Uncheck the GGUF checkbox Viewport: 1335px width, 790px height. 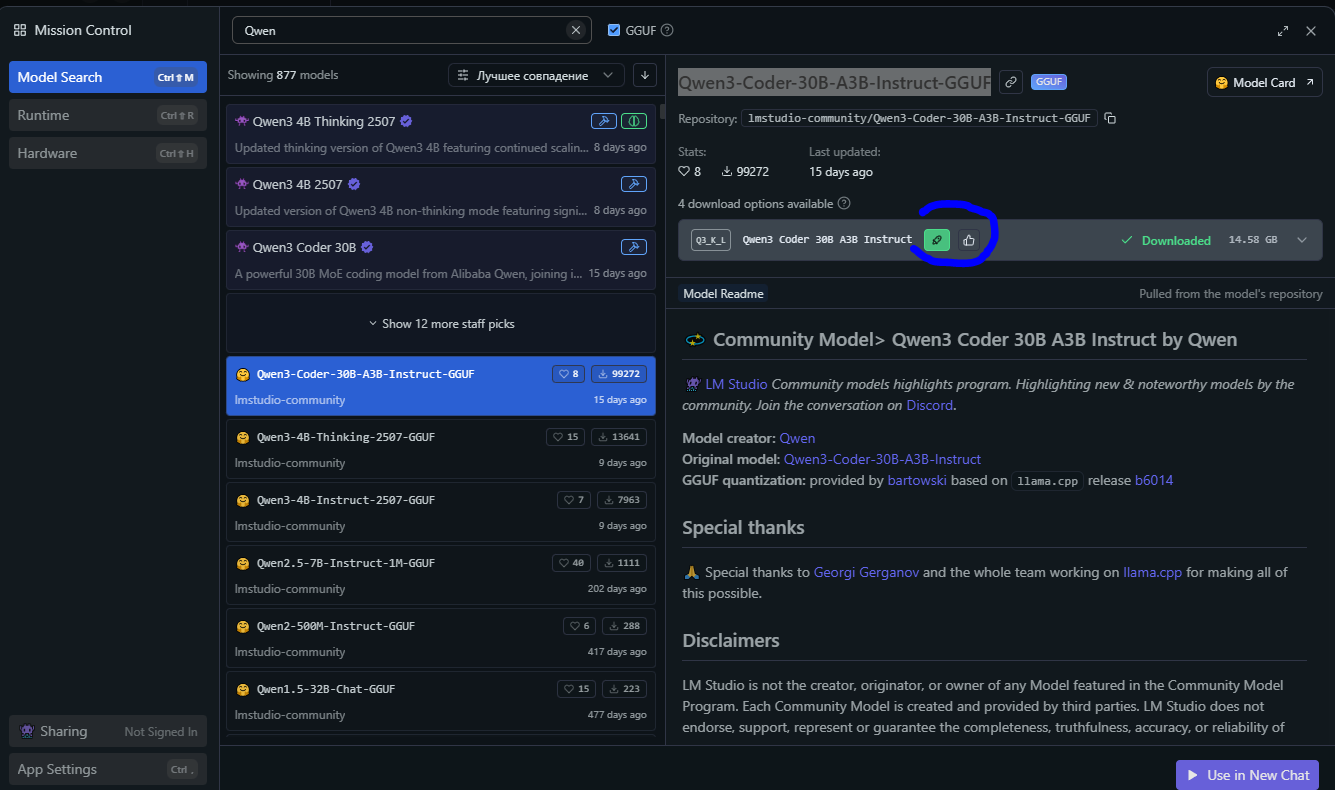614,30
